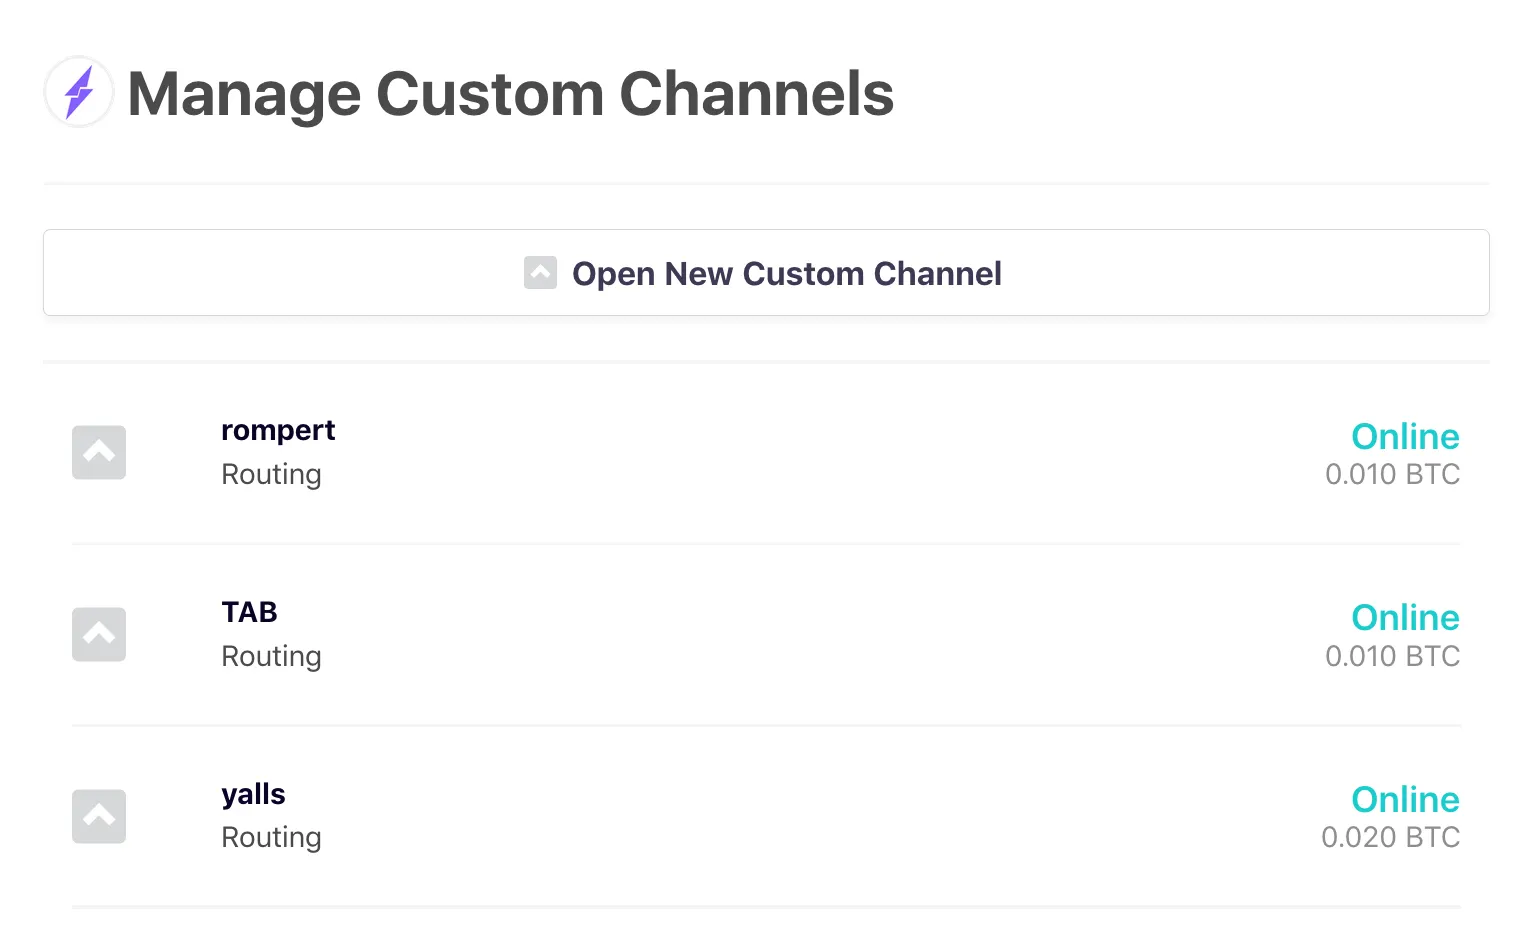Click the Online status for TAB
Viewport: 1520px width, 946px height.
point(1405,617)
